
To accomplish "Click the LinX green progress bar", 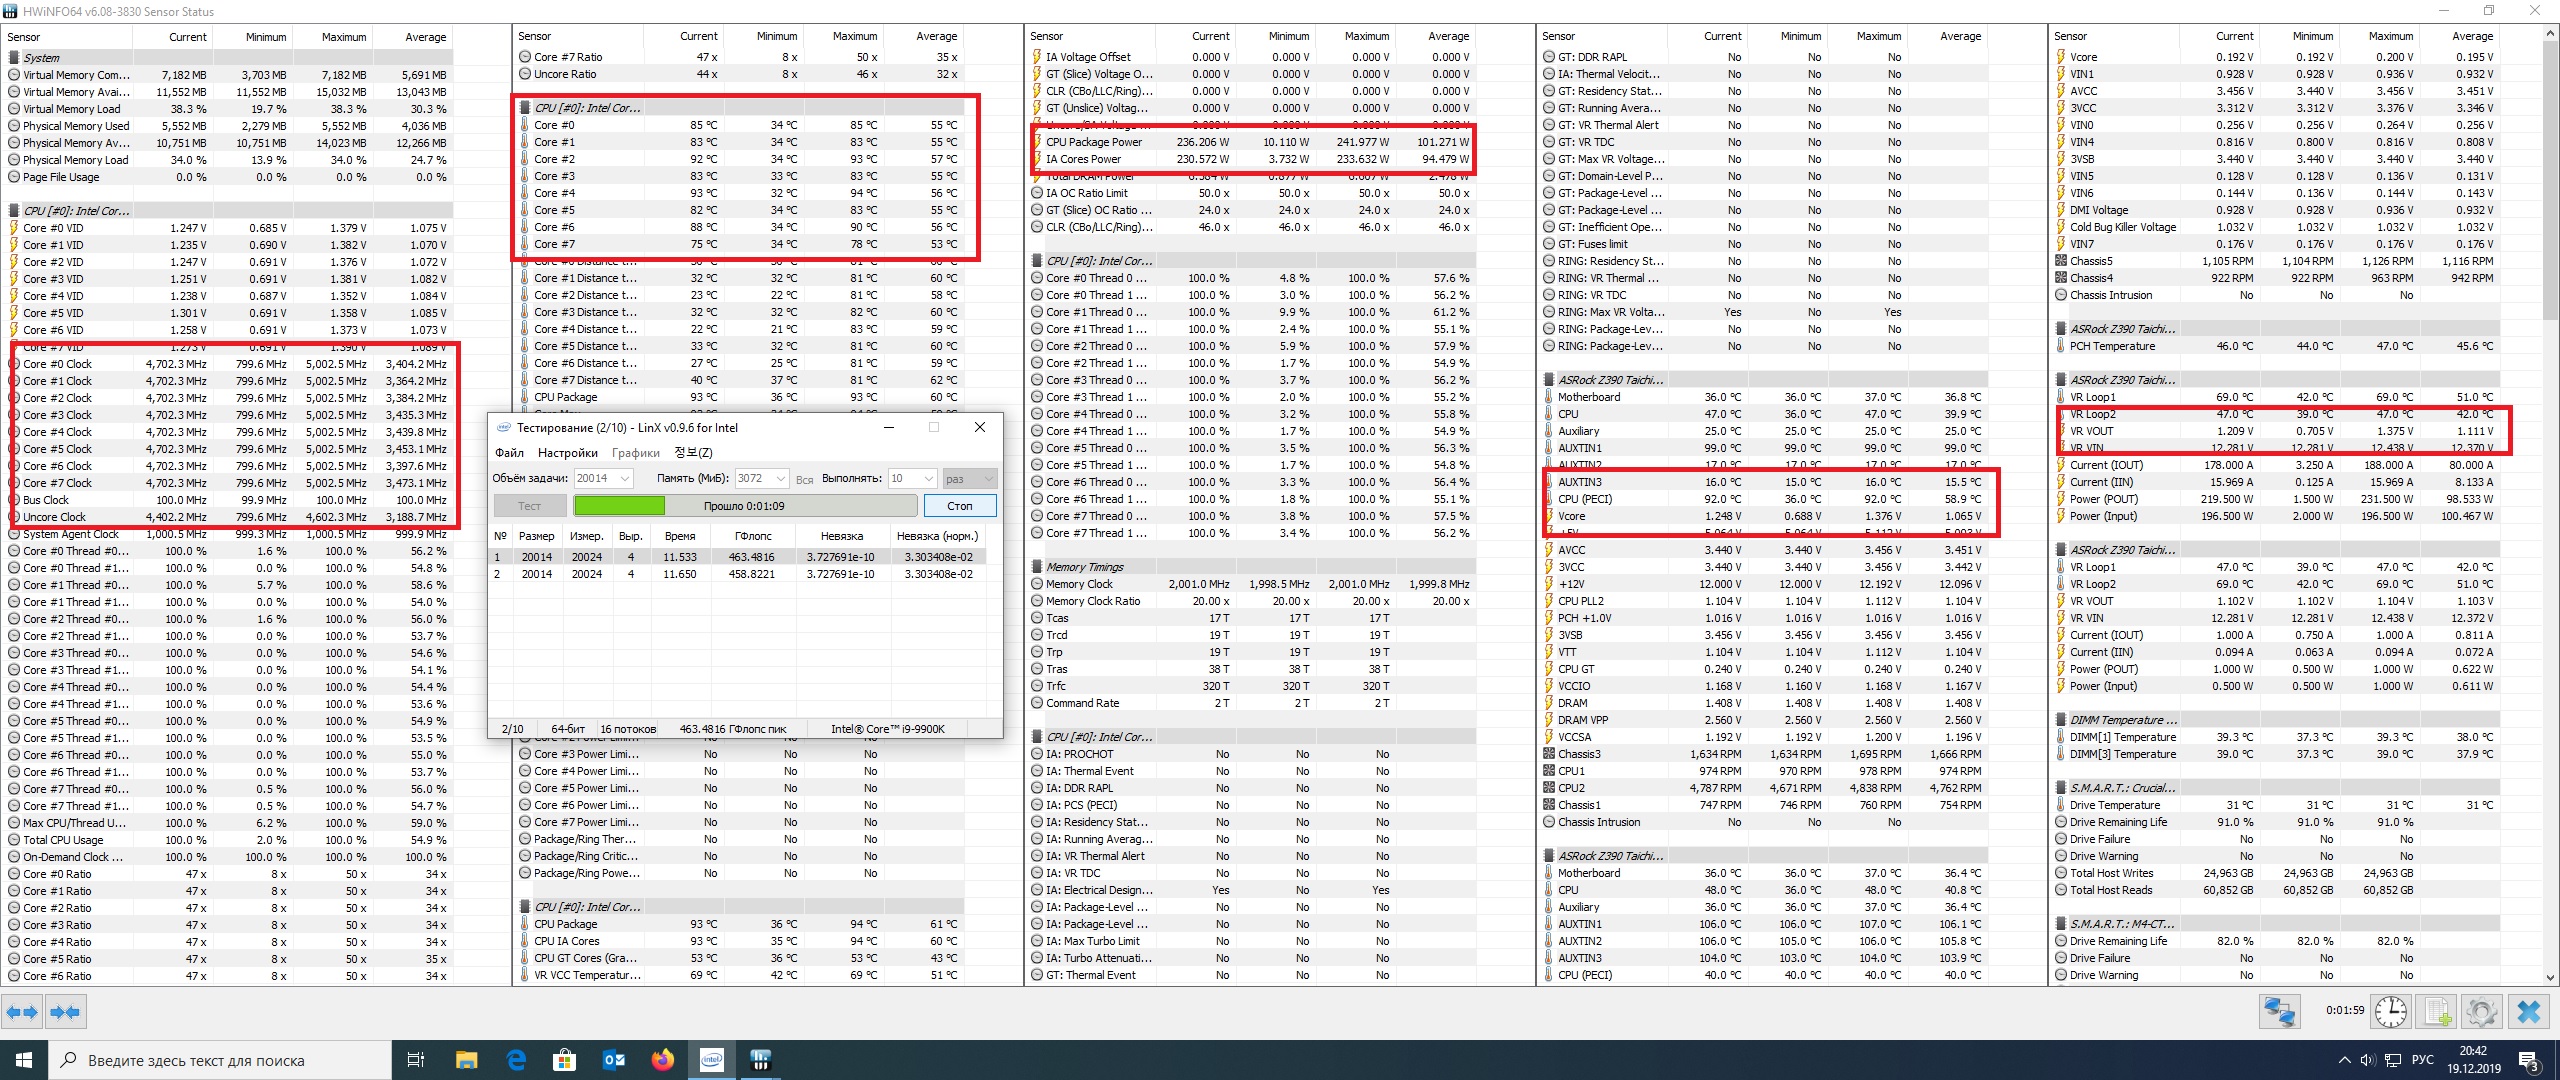I will coord(620,506).
